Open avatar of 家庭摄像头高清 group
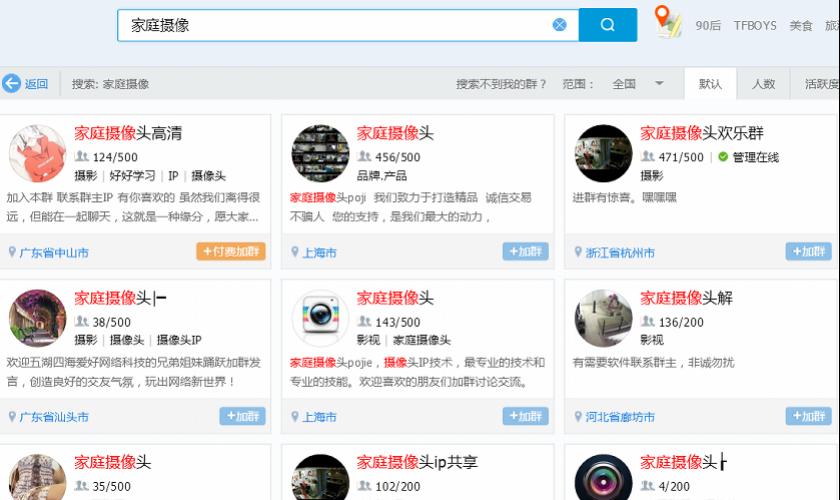Viewport: 840px width, 500px height. pyautogui.click(x=38, y=153)
